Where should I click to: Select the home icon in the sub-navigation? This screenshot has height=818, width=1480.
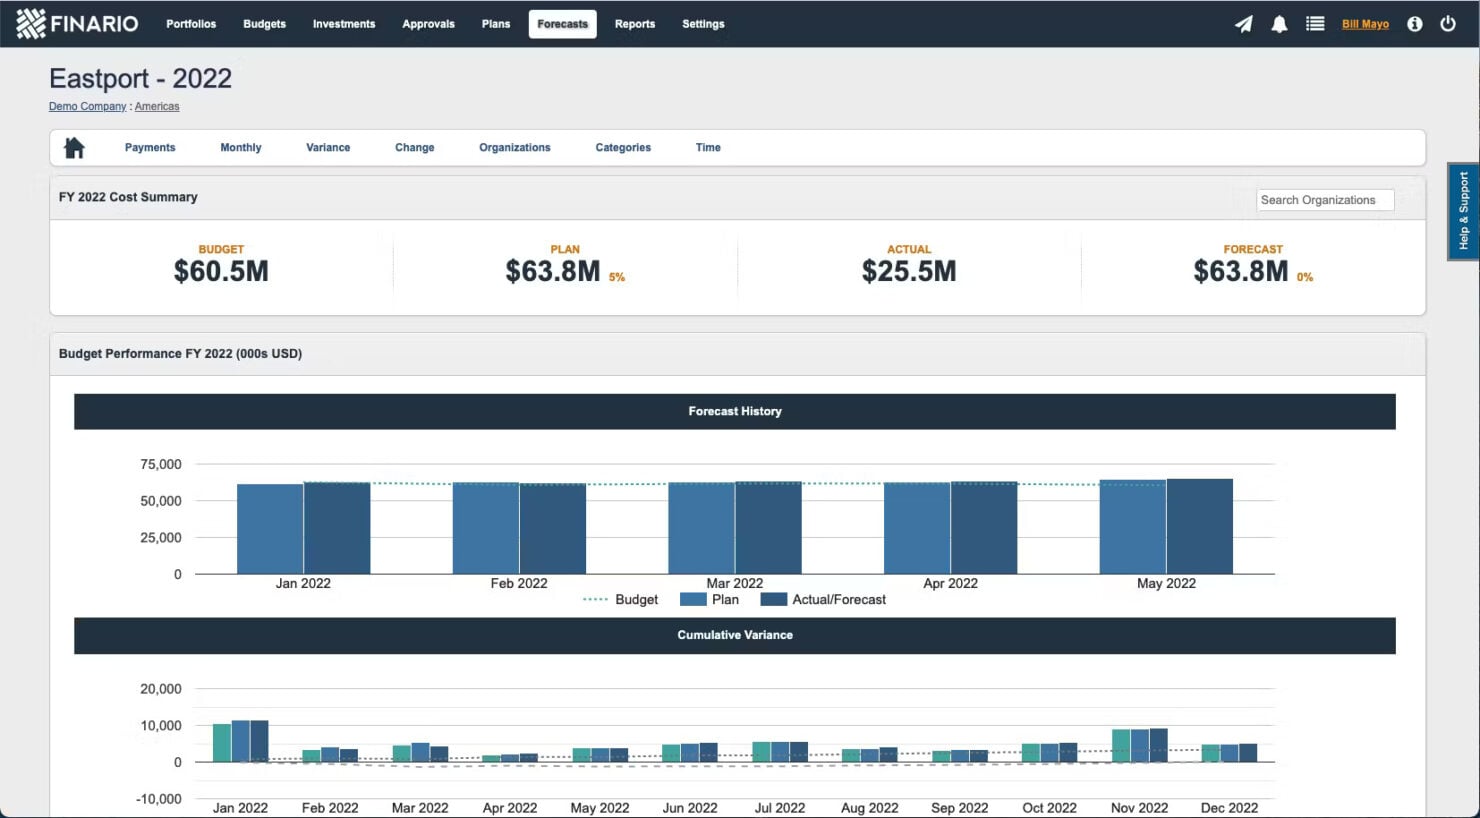coord(74,146)
